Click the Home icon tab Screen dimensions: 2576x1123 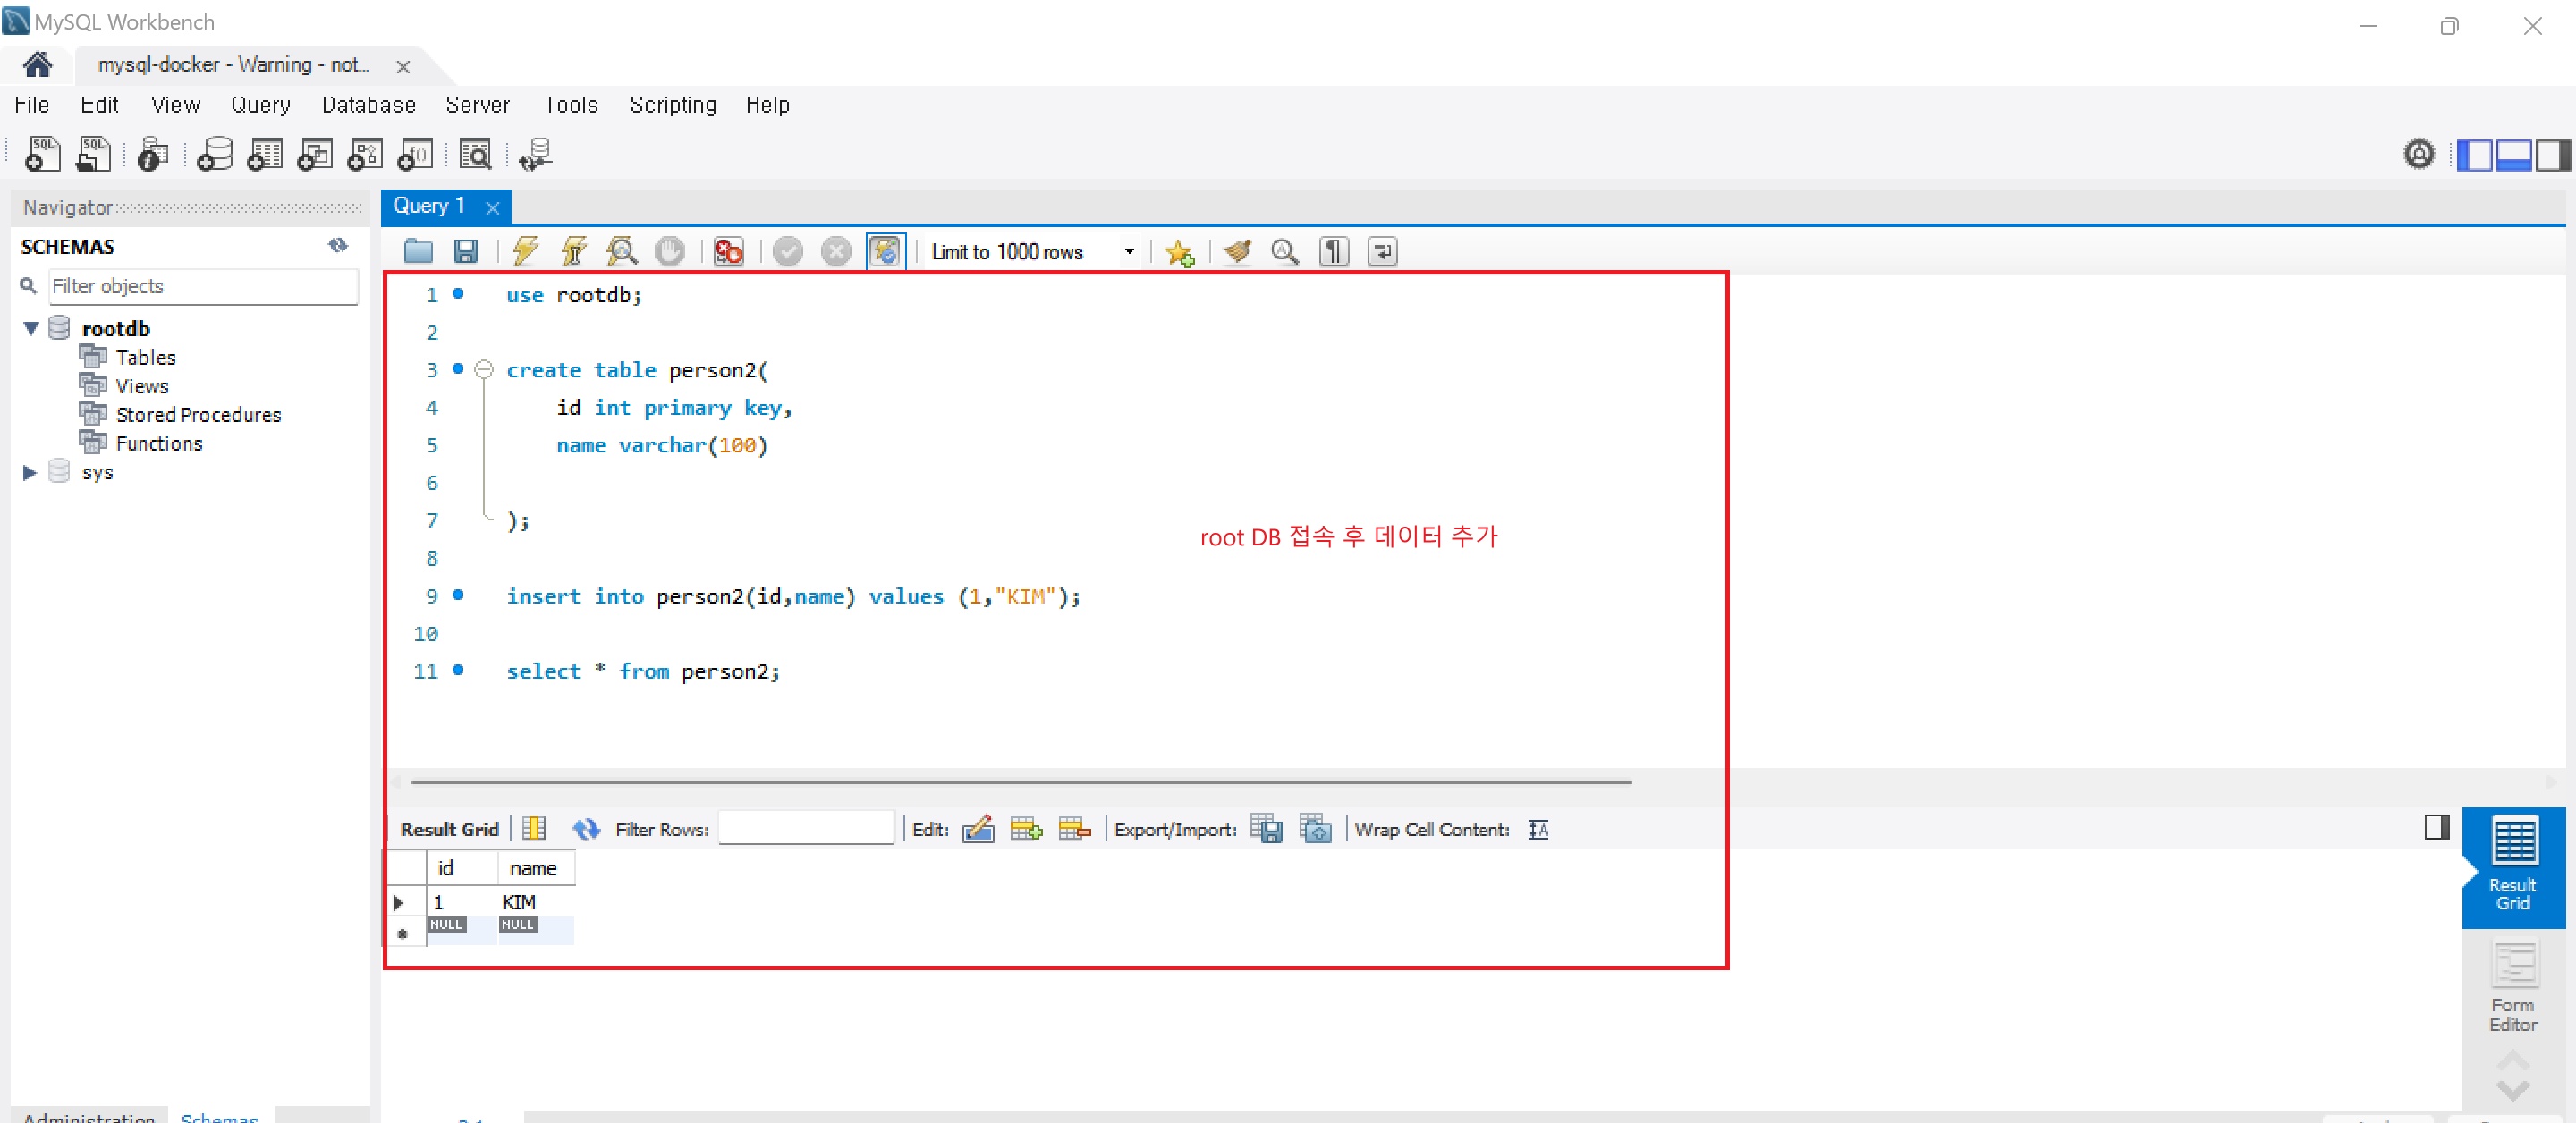click(37, 65)
